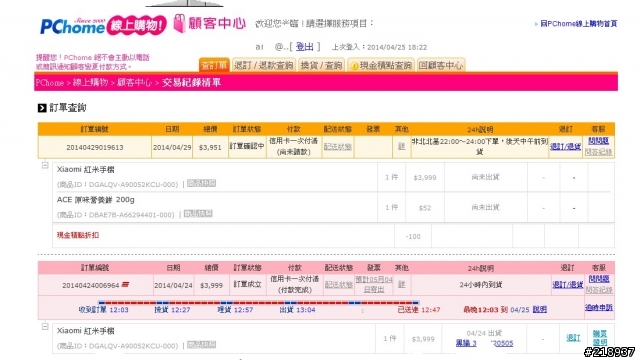Click 問問題 for the 2014/04/29 order

(598, 141)
